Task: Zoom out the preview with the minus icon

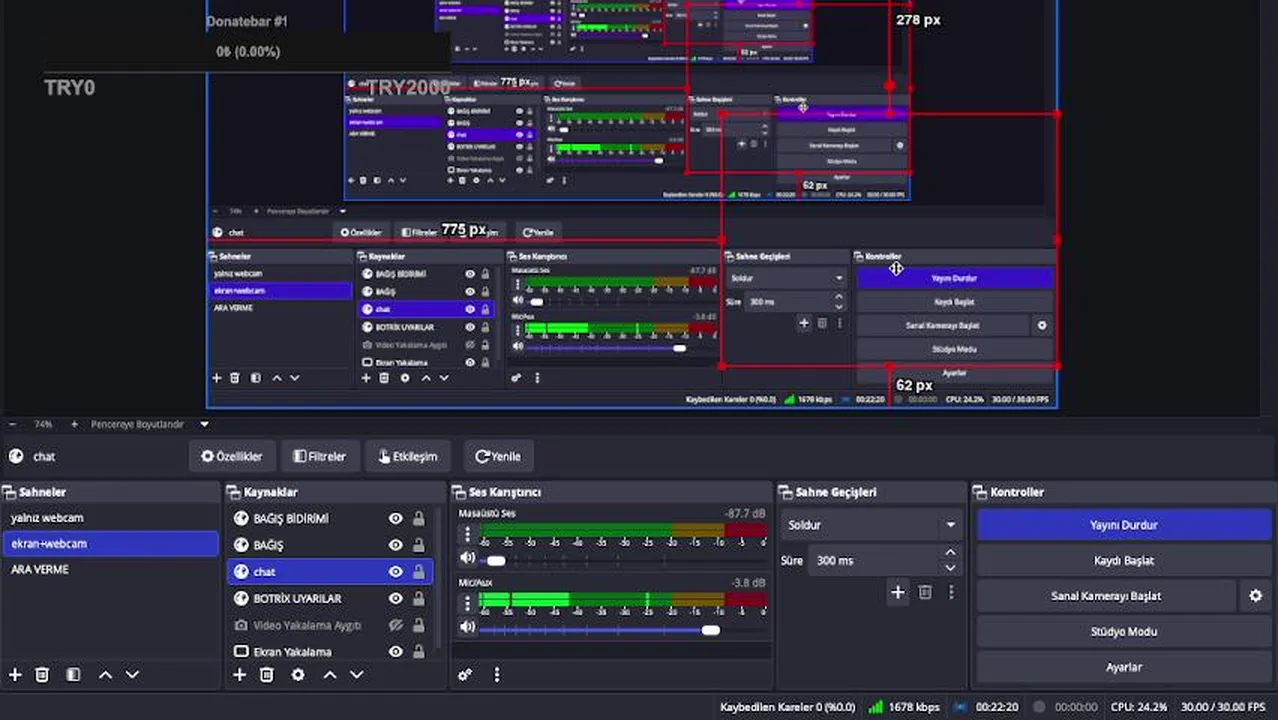Action: pyautogui.click(x=13, y=425)
